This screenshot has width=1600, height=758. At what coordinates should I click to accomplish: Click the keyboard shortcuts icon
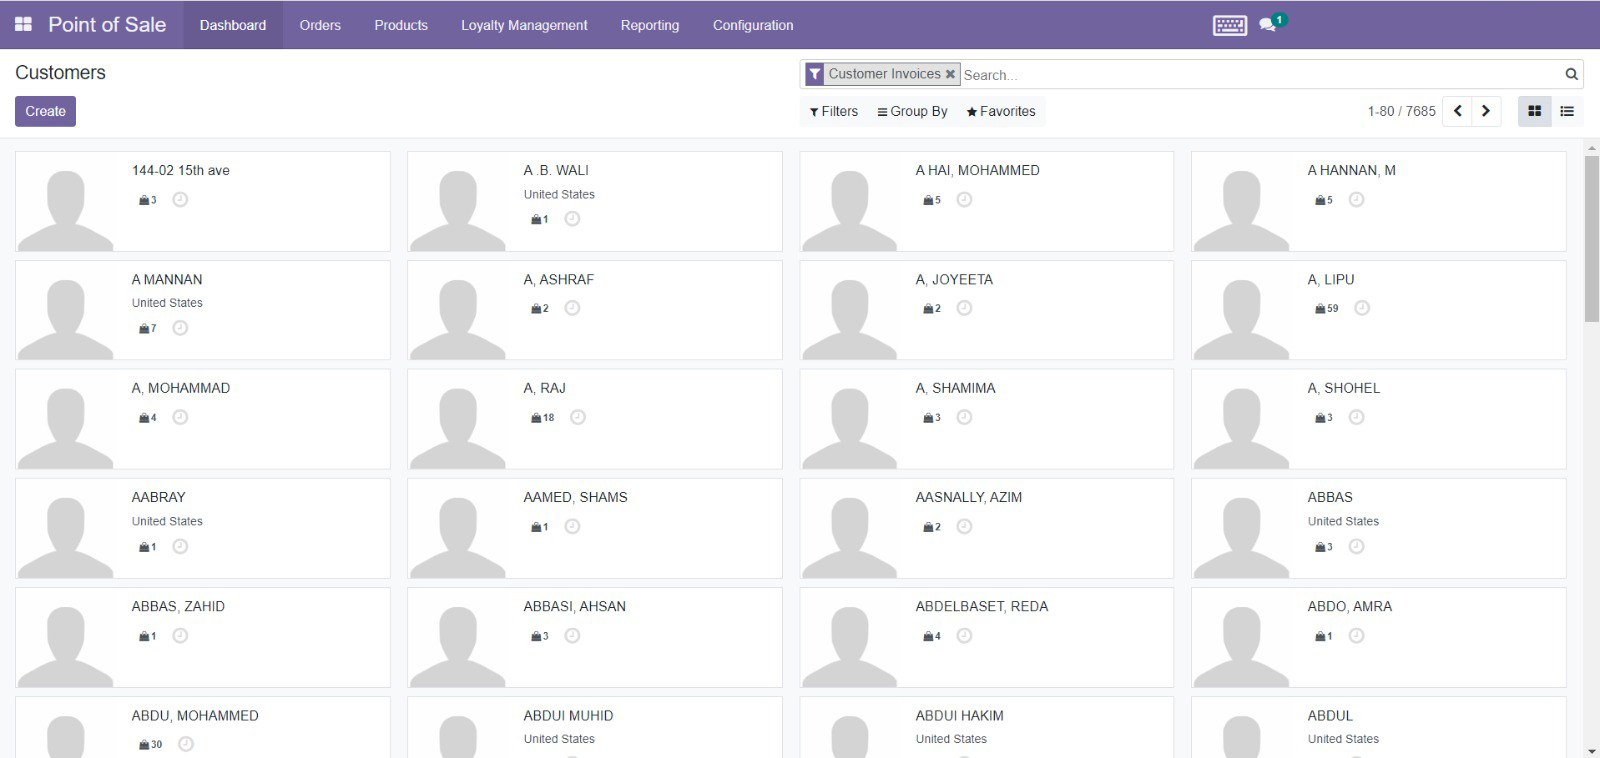(x=1229, y=25)
